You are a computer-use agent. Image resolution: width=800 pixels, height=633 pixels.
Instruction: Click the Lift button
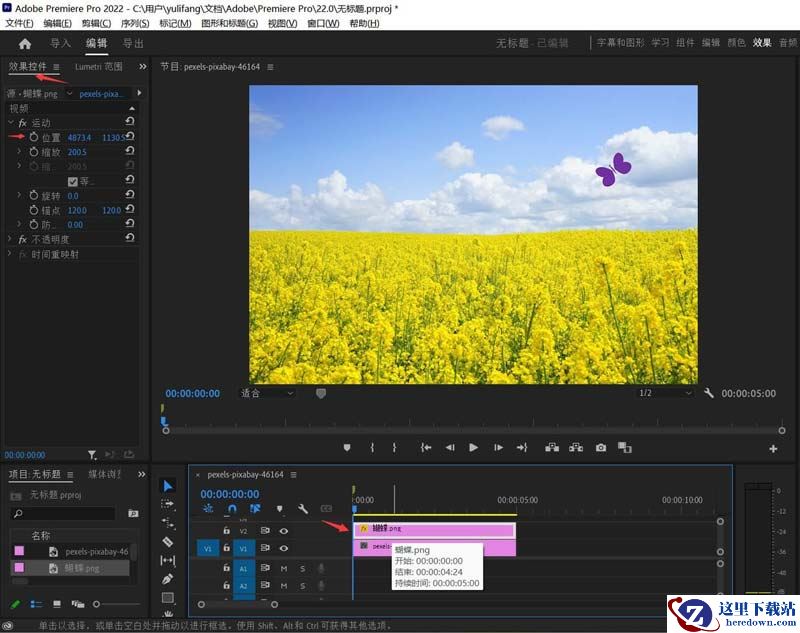click(552, 447)
